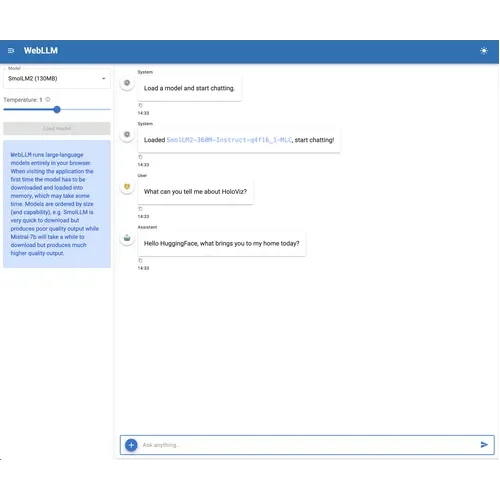Click the second System avatar beside Loaded message
The width and height of the screenshot is (500, 500).
[127, 134]
